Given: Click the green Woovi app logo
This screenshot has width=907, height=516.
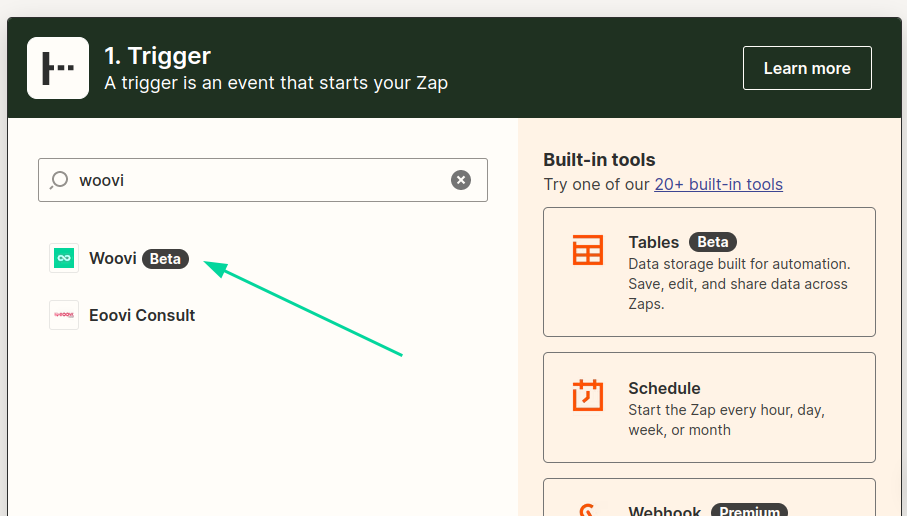Looking at the screenshot, I should pos(64,258).
